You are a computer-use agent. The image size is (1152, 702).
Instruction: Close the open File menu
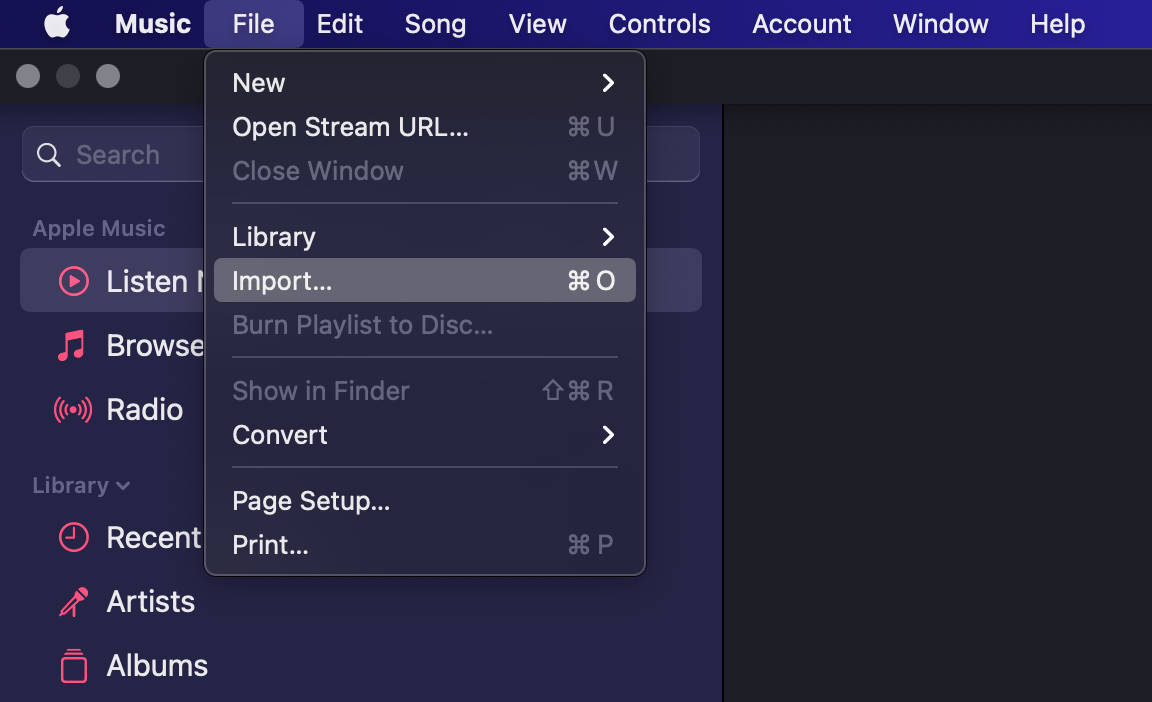pyautogui.click(x=253, y=23)
